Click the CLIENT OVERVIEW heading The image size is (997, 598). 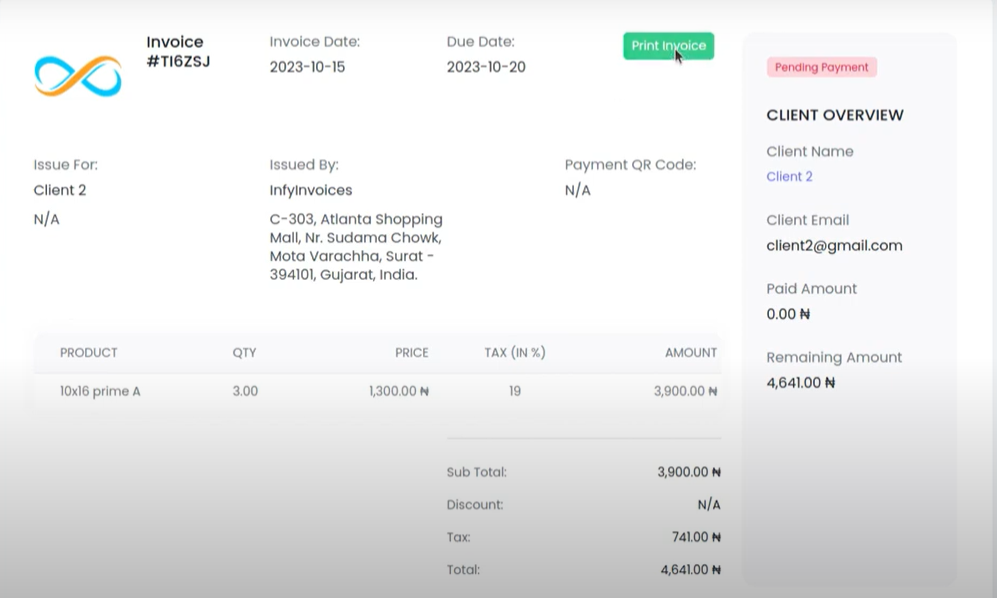(834, 115)
